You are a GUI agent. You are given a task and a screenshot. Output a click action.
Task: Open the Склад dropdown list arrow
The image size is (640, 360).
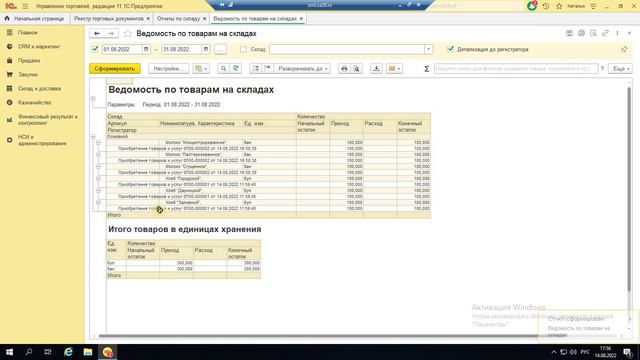pos(428,49)
